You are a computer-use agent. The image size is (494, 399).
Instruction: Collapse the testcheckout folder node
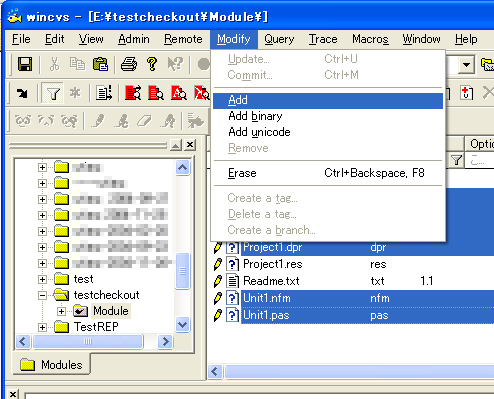pyautogui.click(x=42, y=295)
